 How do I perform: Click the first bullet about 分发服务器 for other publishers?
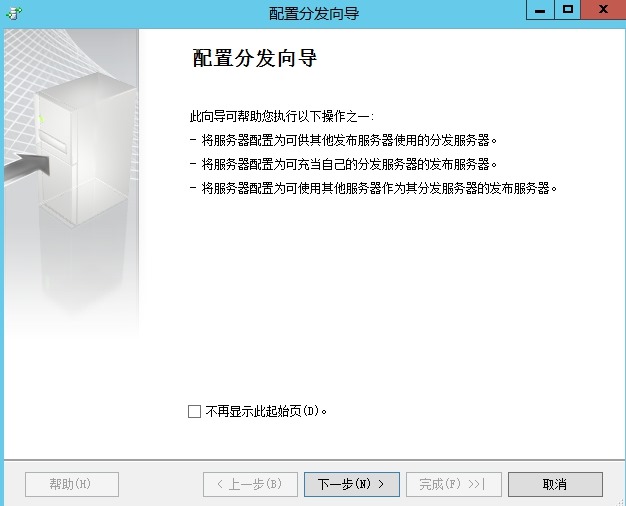343,140
